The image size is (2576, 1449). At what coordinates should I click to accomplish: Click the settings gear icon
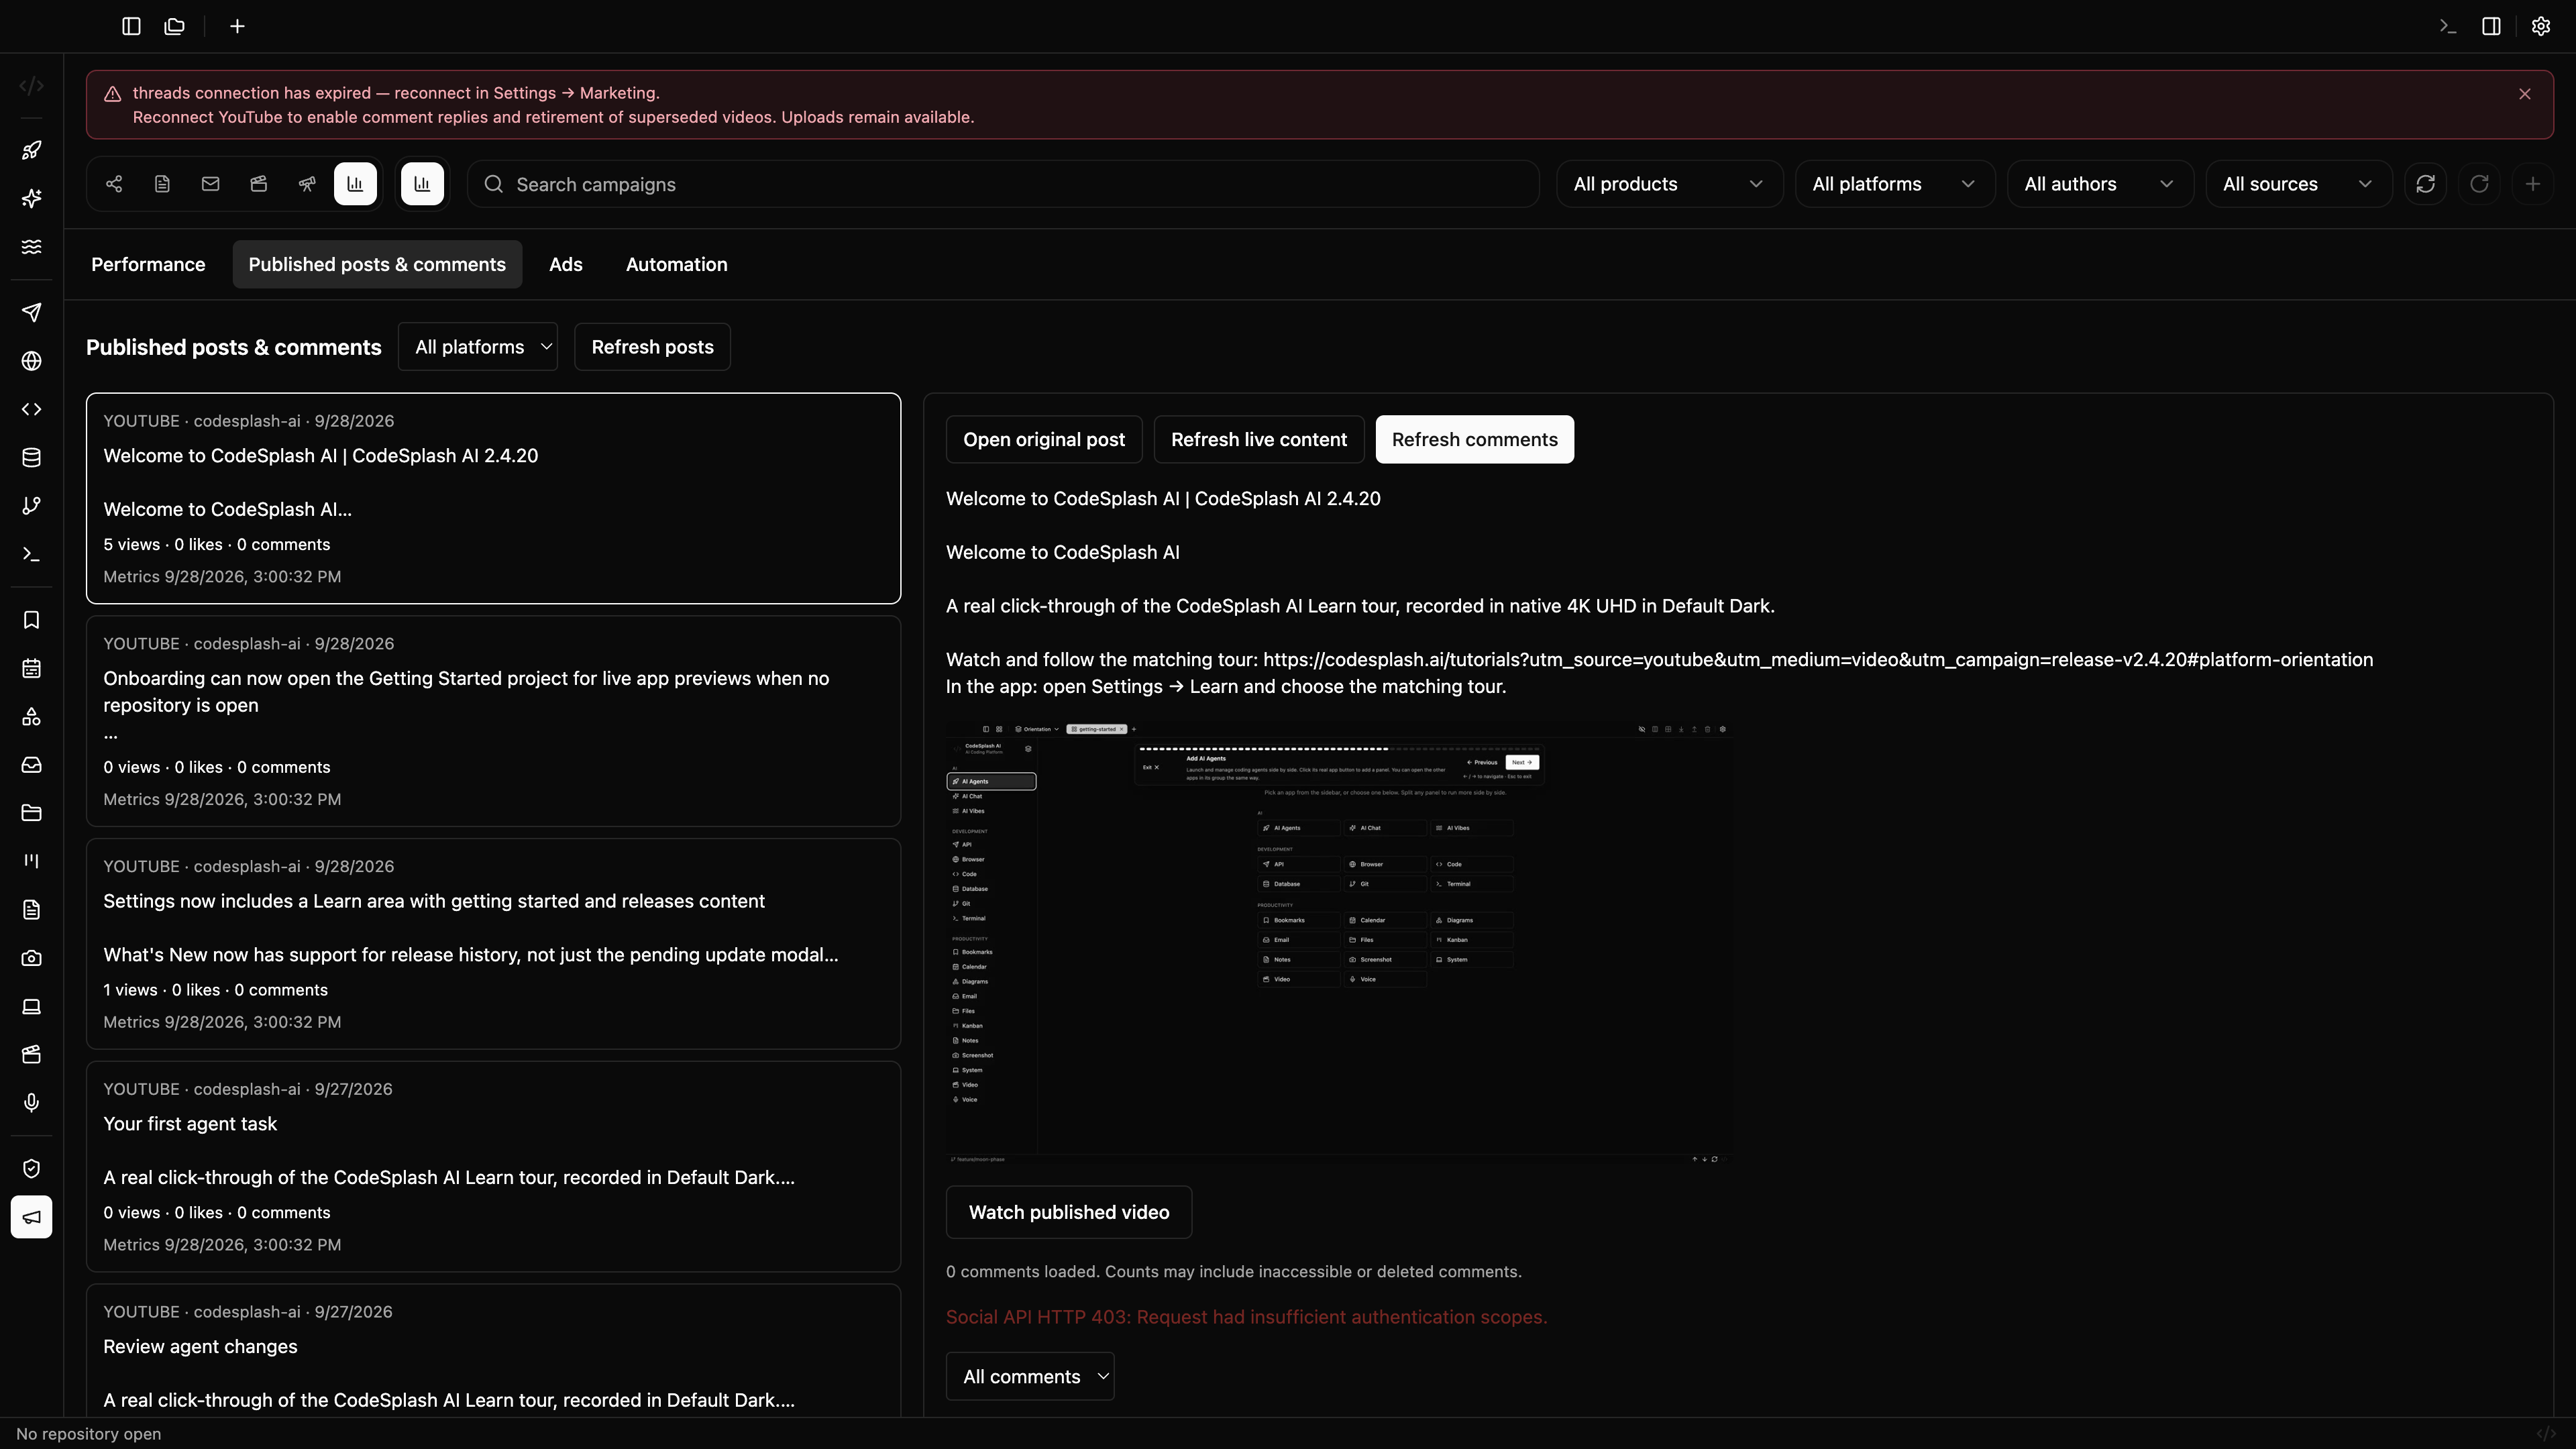click(x=2540, y=26)
